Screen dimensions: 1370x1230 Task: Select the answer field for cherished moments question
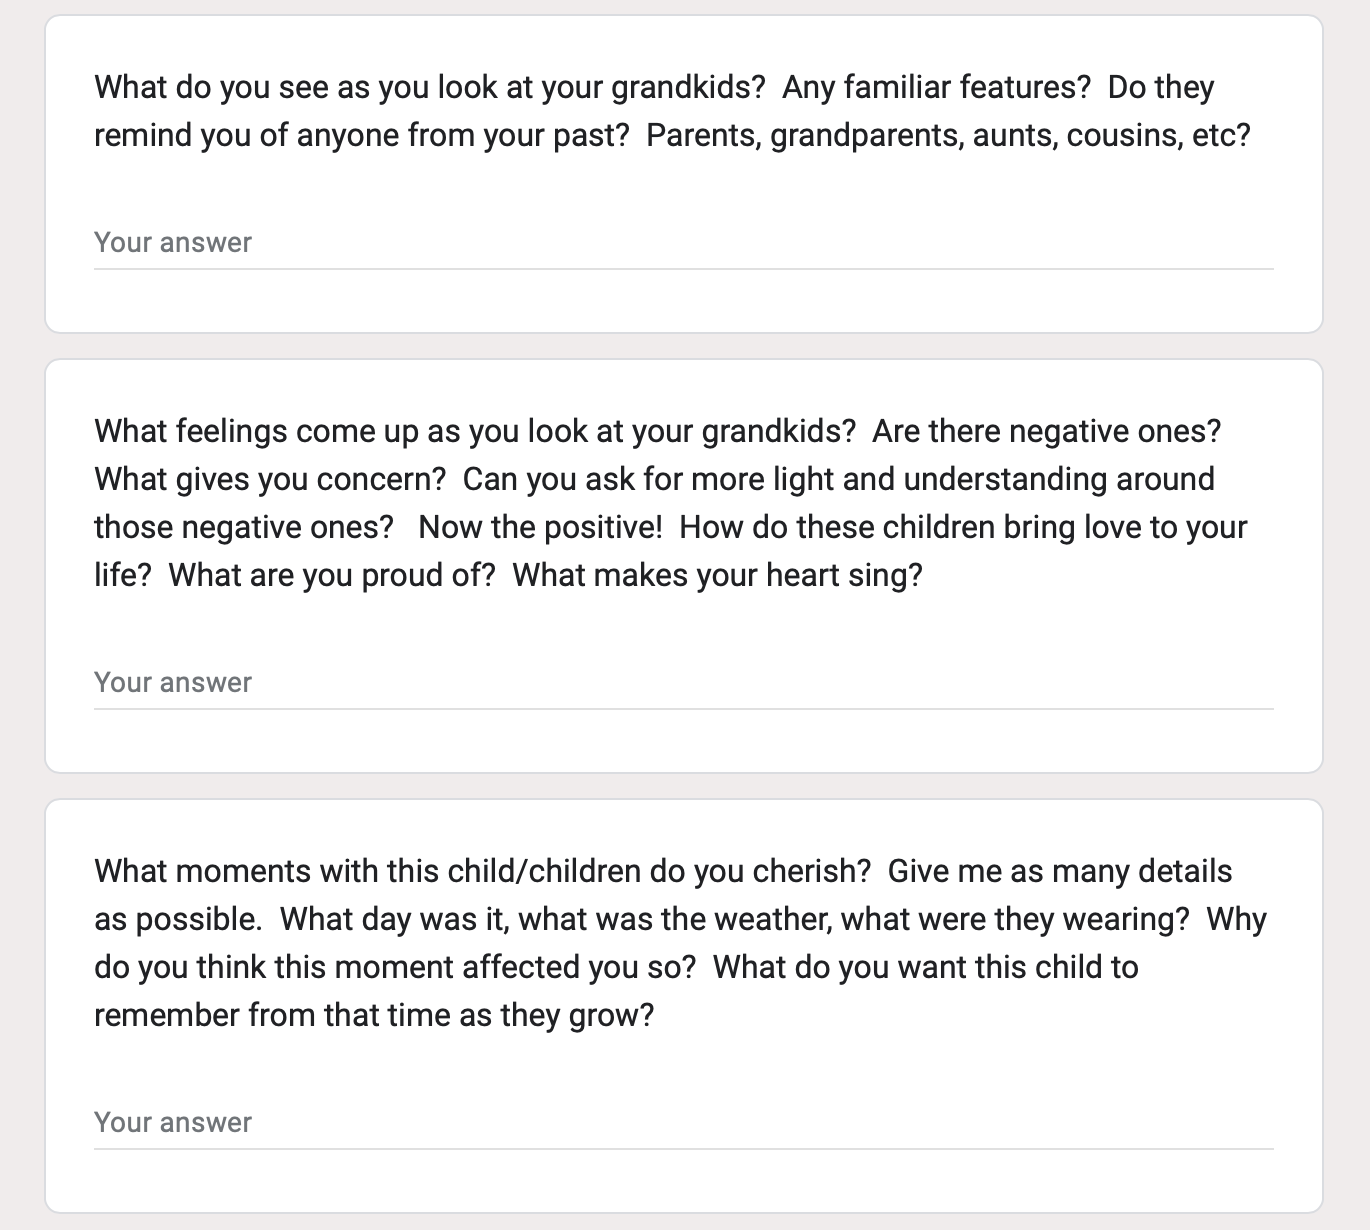[x=683, y=1123]
